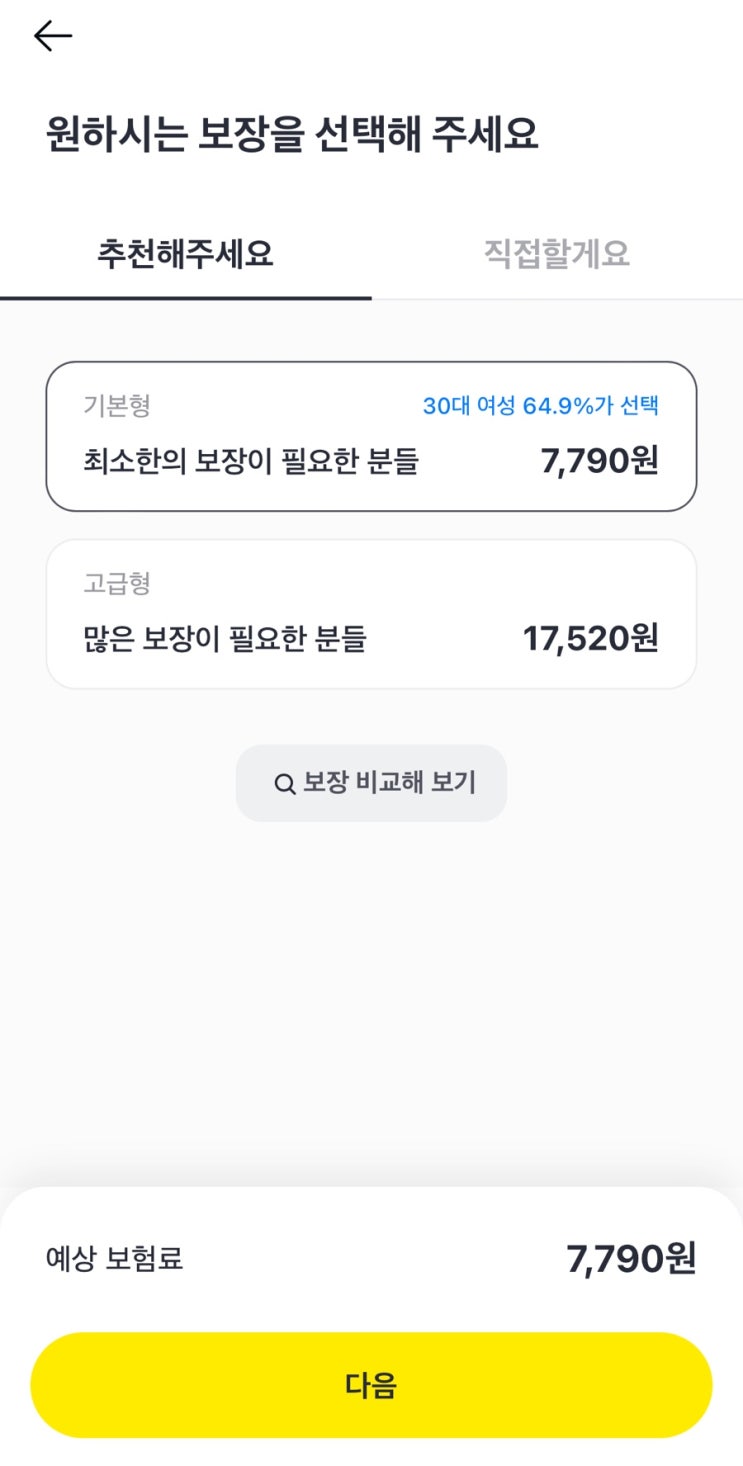Click the 고급형 title text
Viewport: 743px width, 1466px height.
tap(117, 583)
